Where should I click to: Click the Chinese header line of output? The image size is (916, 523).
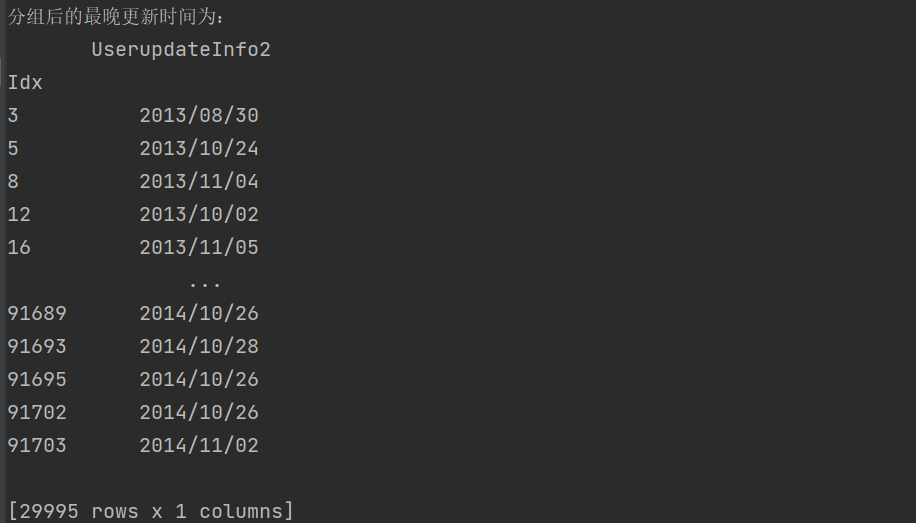(x=117, y=17)
